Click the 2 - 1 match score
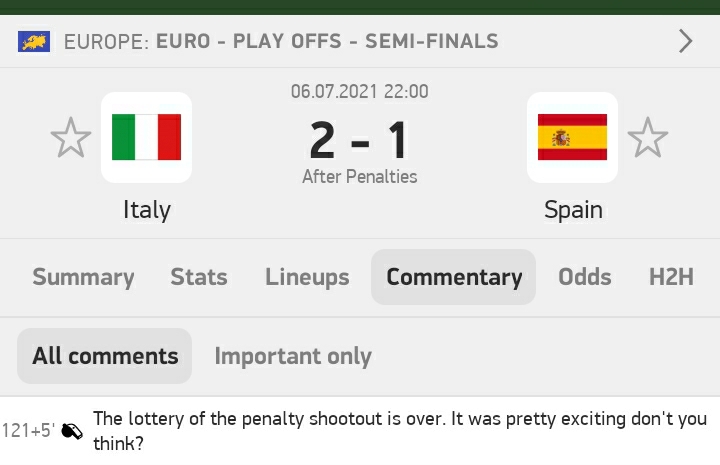 (x=360, y=140)
